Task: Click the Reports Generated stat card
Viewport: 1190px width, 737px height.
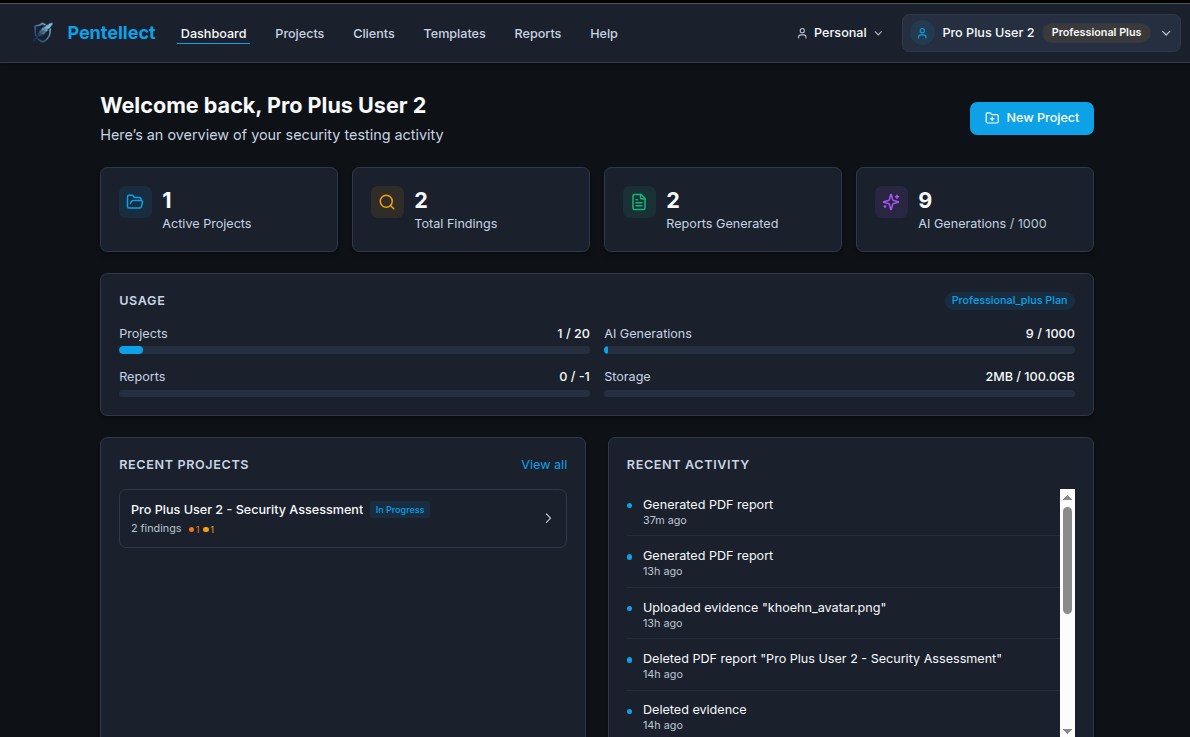Action: [x=722, y=209]
